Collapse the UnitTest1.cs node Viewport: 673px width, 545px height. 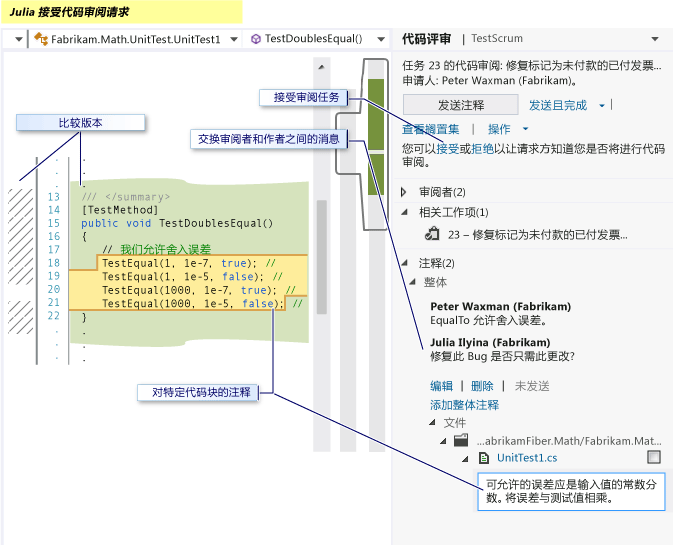click(x=465, y=459)
